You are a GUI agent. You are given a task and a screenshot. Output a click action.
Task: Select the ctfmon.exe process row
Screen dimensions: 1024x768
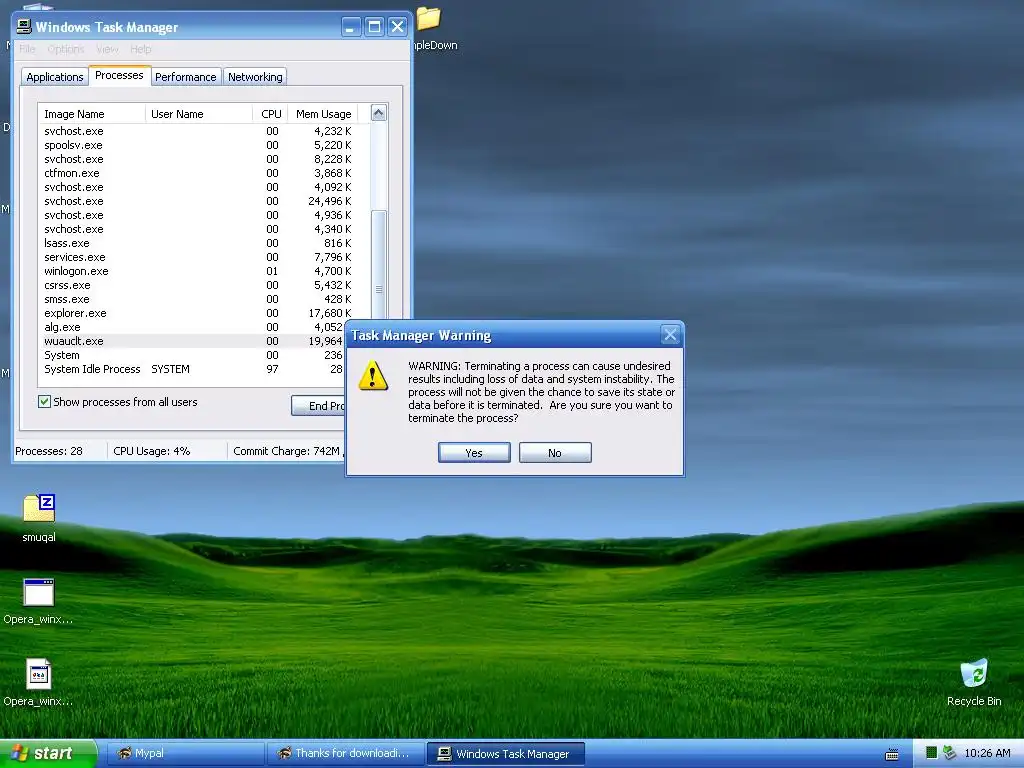coord(198,173)
